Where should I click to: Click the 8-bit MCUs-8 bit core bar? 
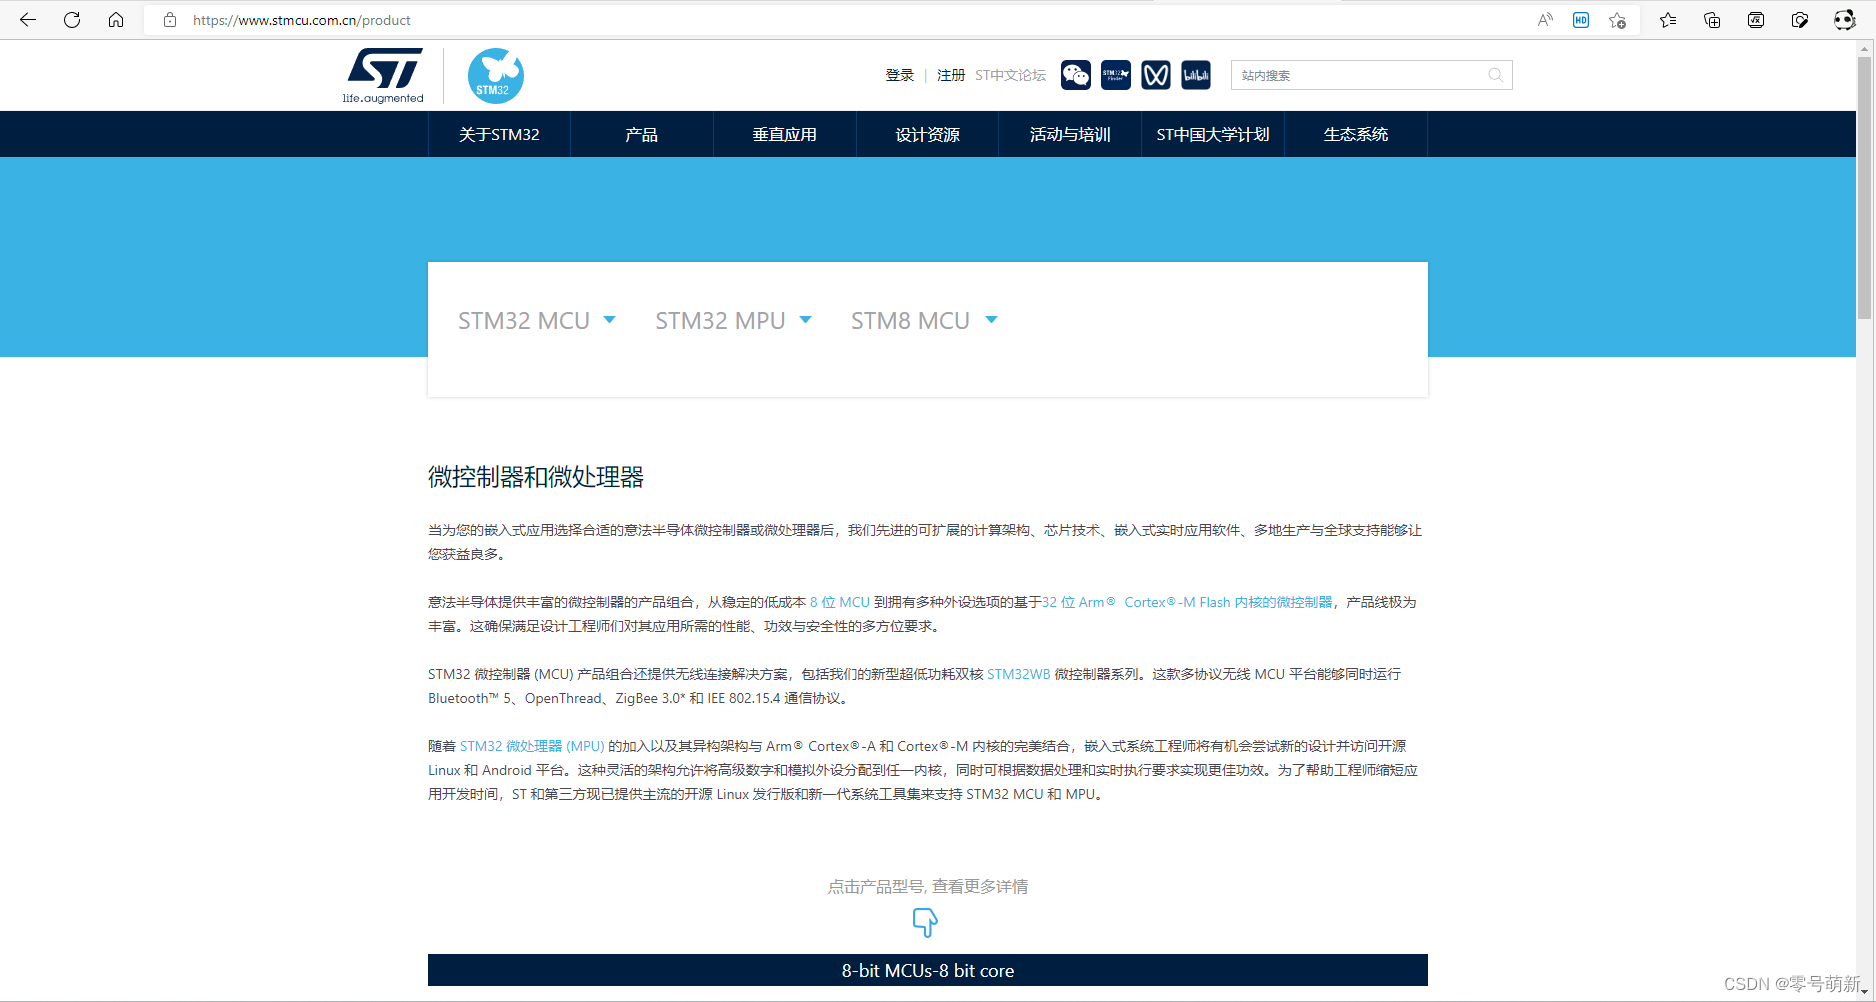pos(927,970)
